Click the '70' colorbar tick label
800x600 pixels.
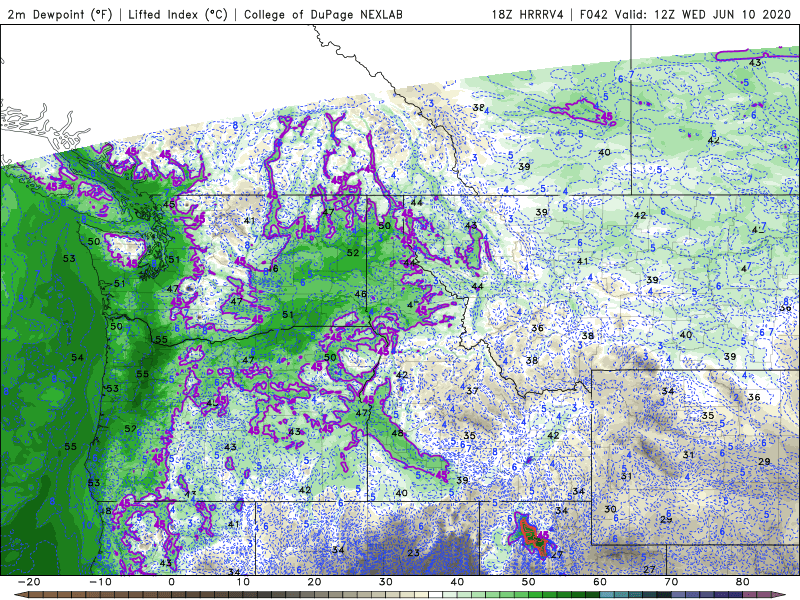click(671, 582)
